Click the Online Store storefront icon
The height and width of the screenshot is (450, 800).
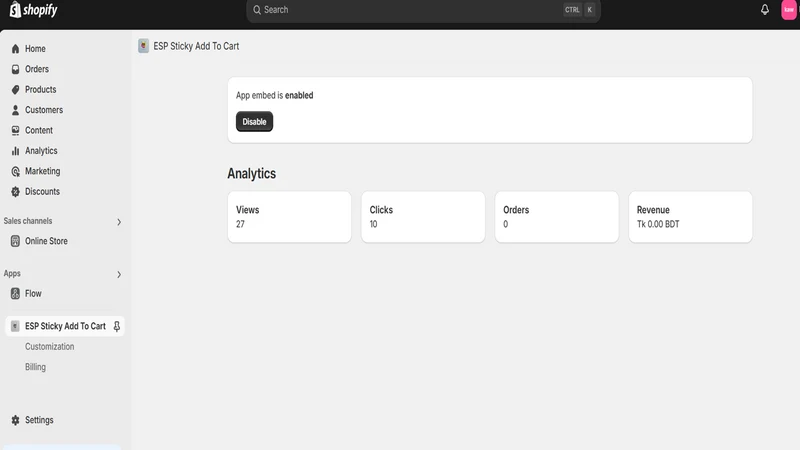point(15,241)
